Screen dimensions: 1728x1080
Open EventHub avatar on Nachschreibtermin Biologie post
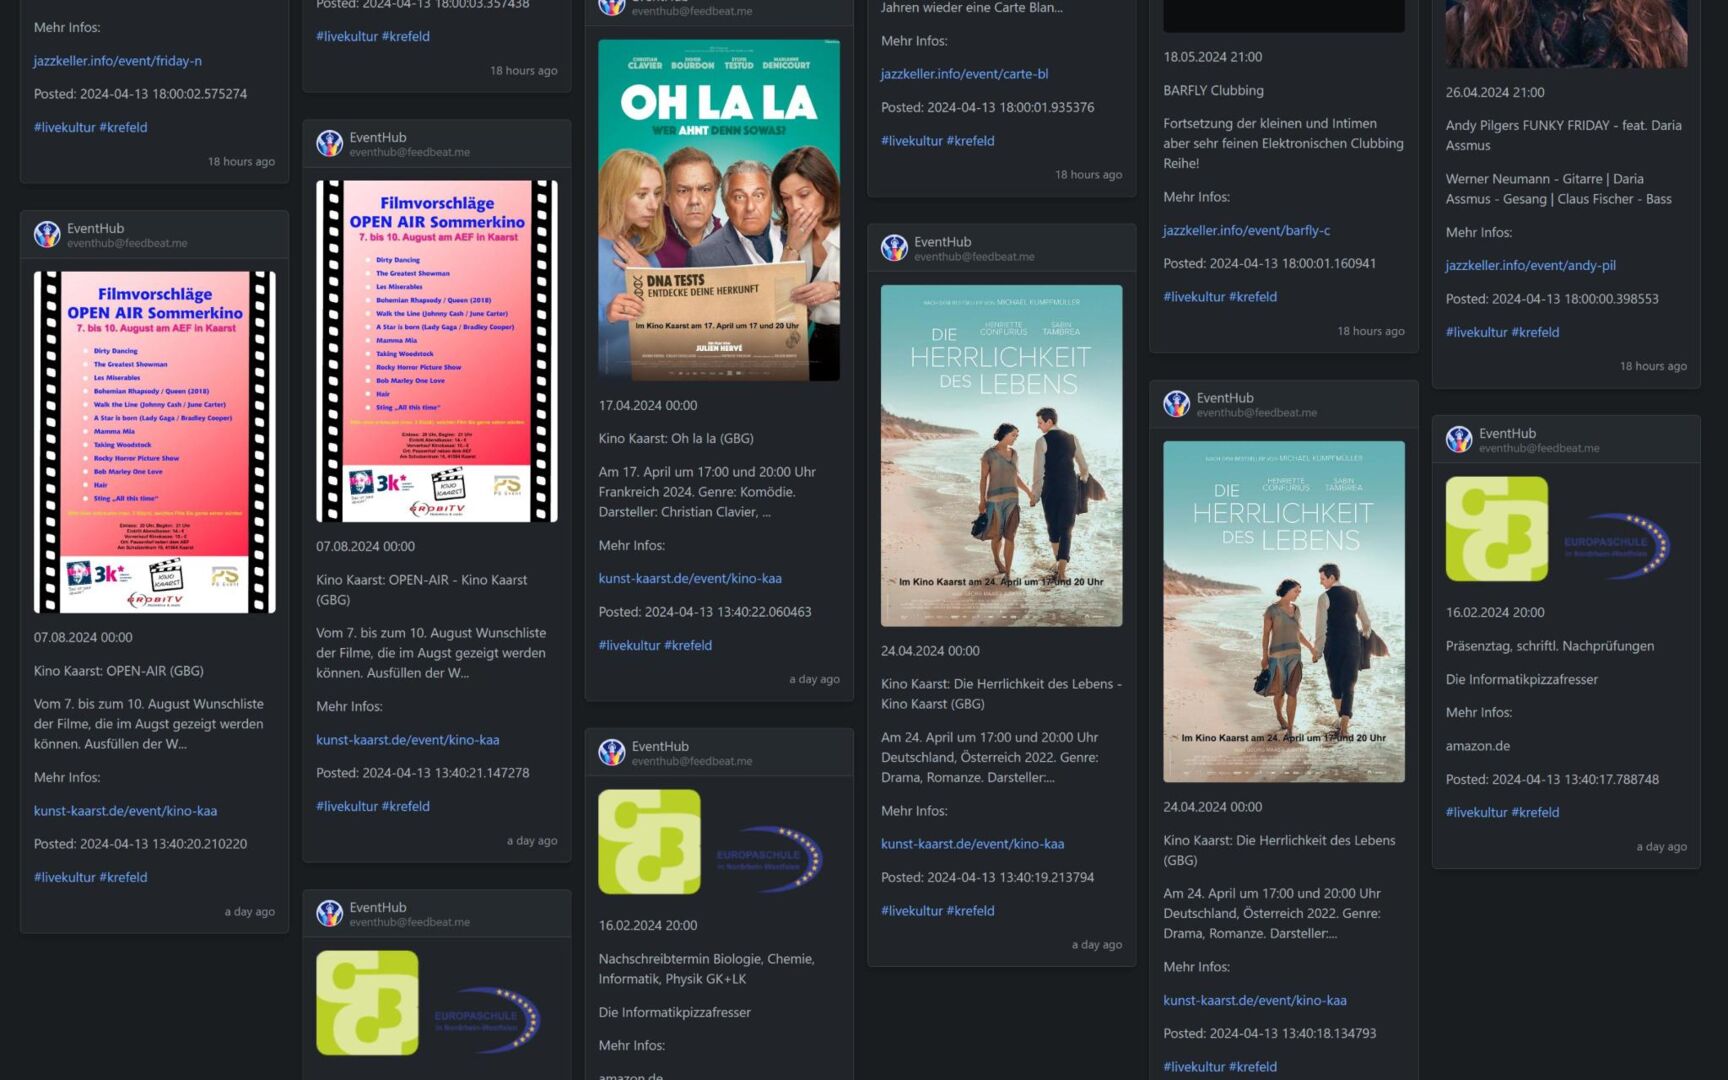point(612,753)
